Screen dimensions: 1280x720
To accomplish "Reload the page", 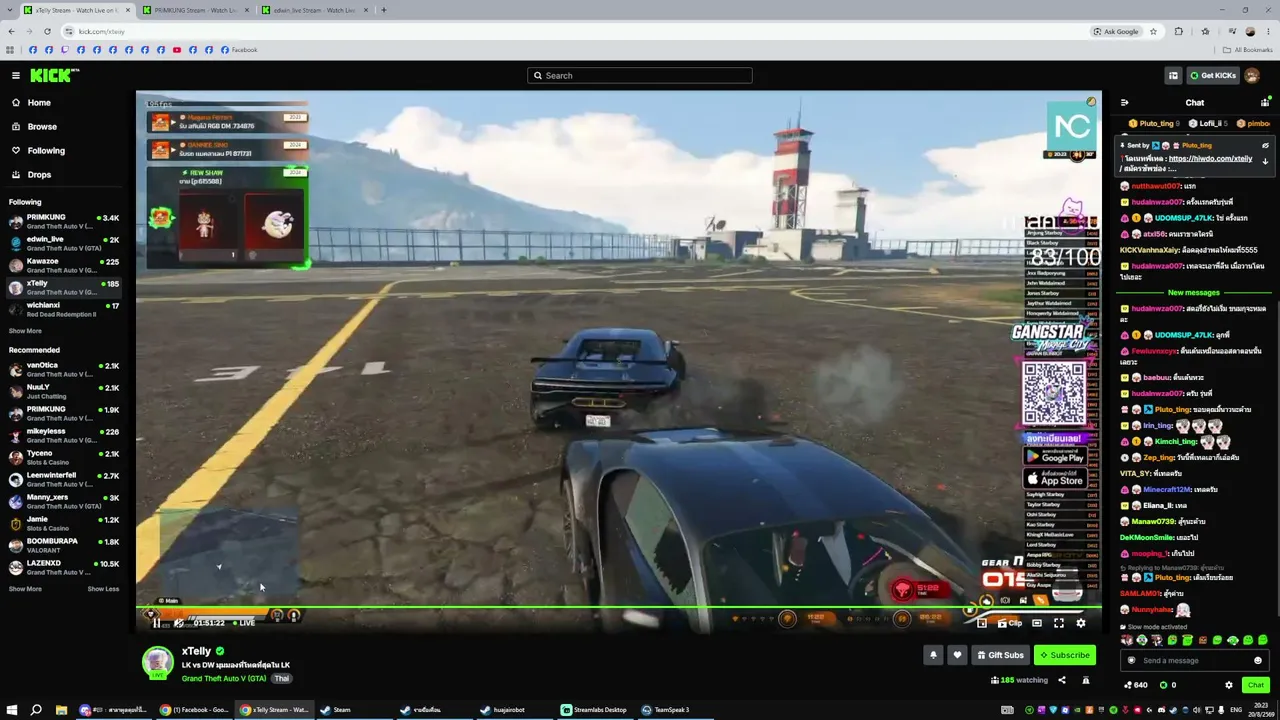I will (x=47, y=31).
